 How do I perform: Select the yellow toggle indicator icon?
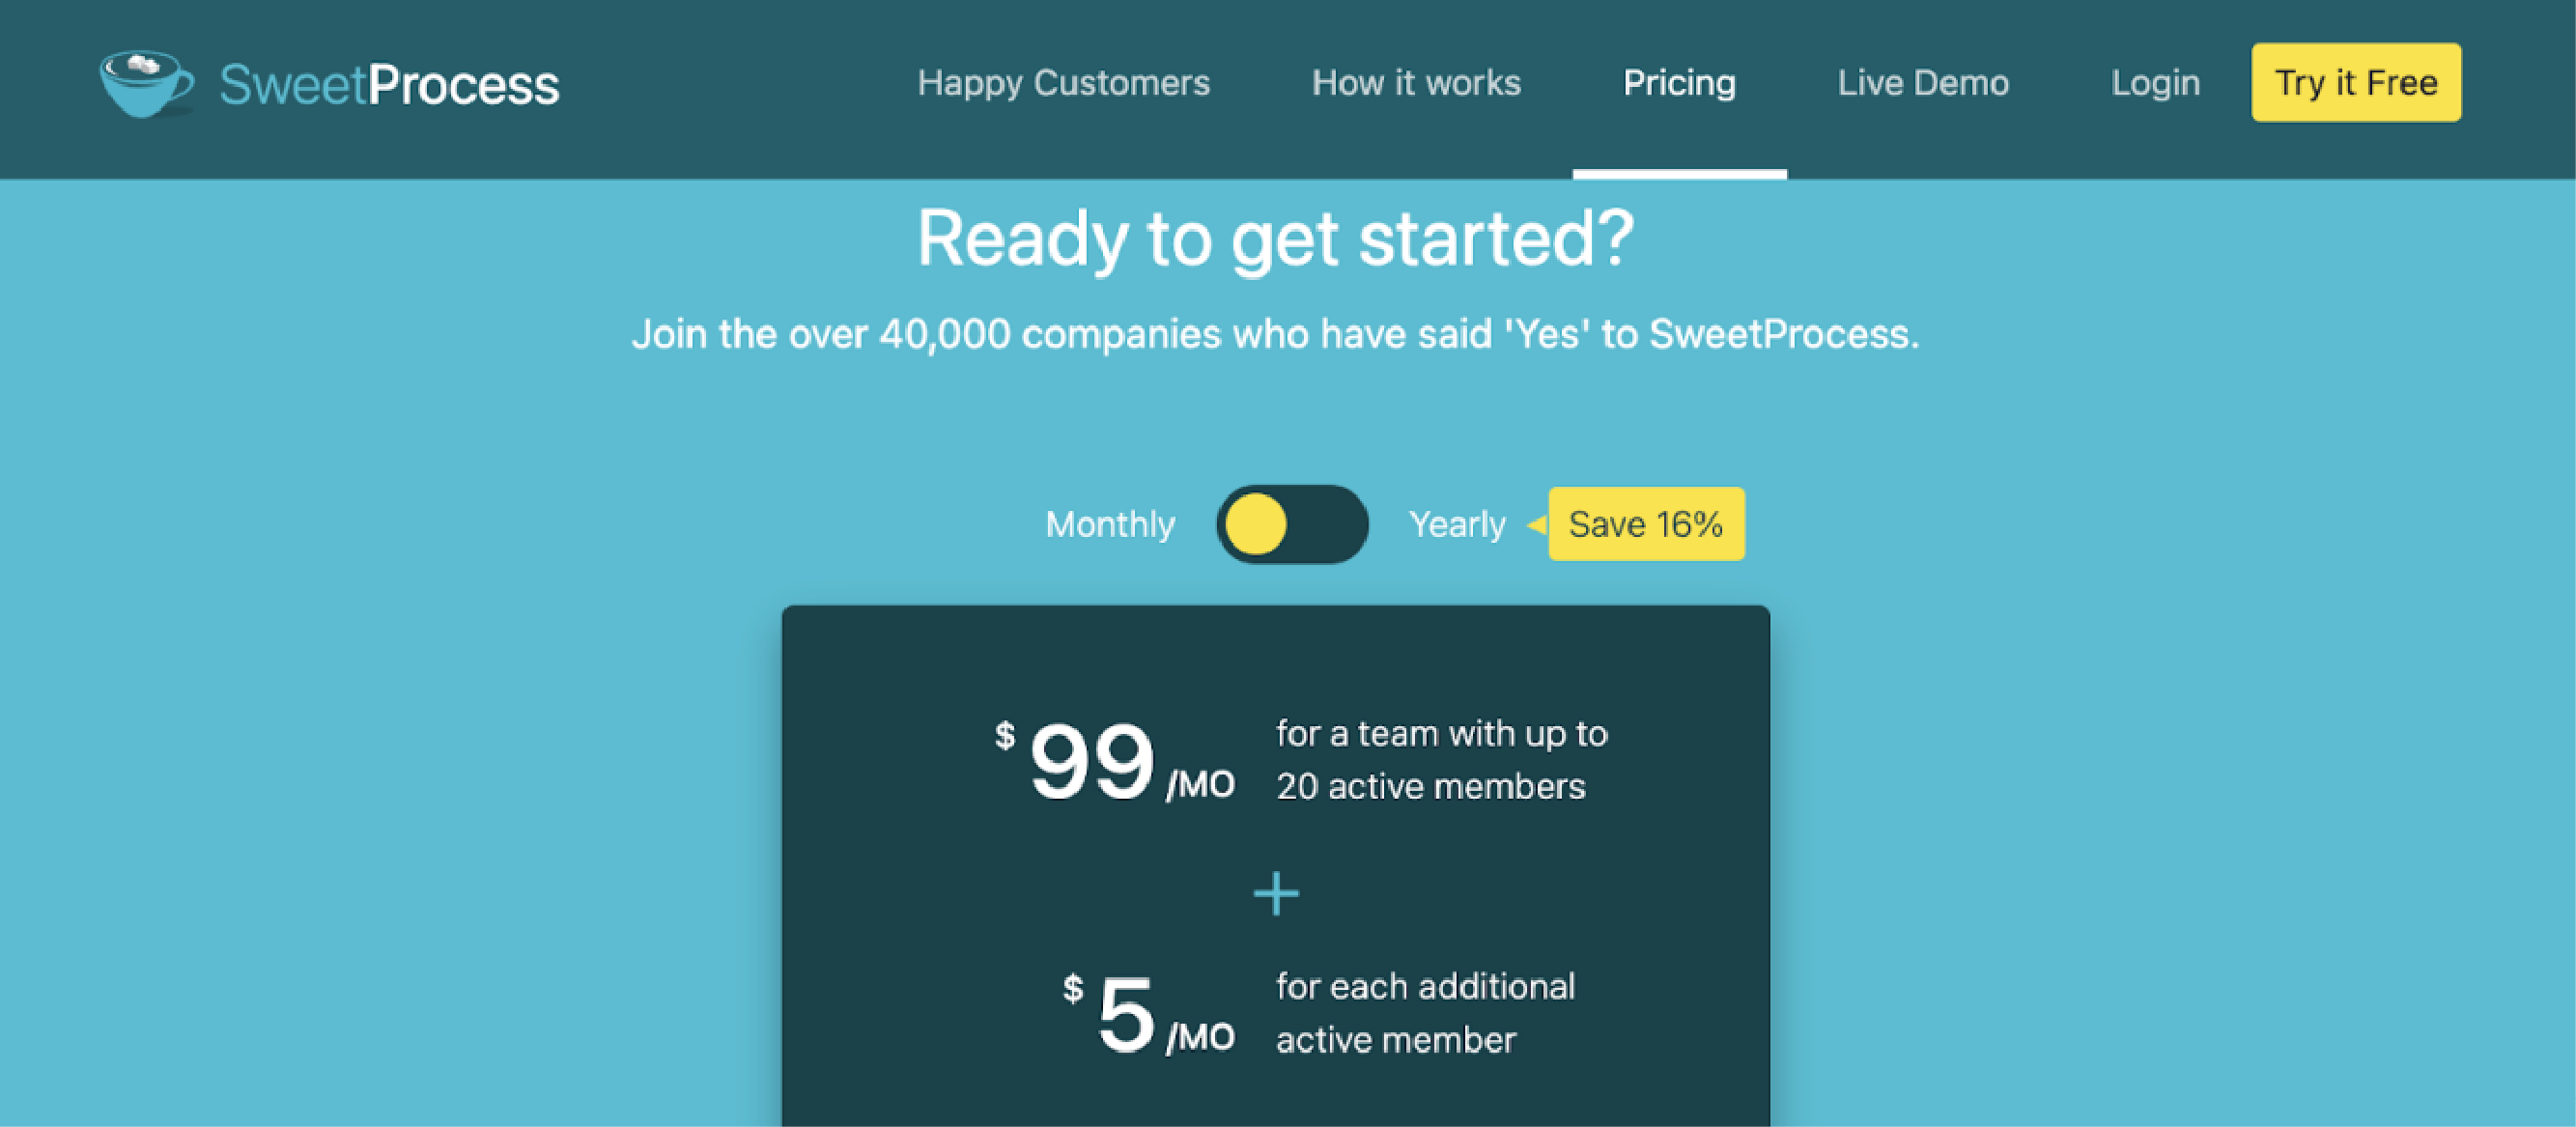(x=1259, y=525)
